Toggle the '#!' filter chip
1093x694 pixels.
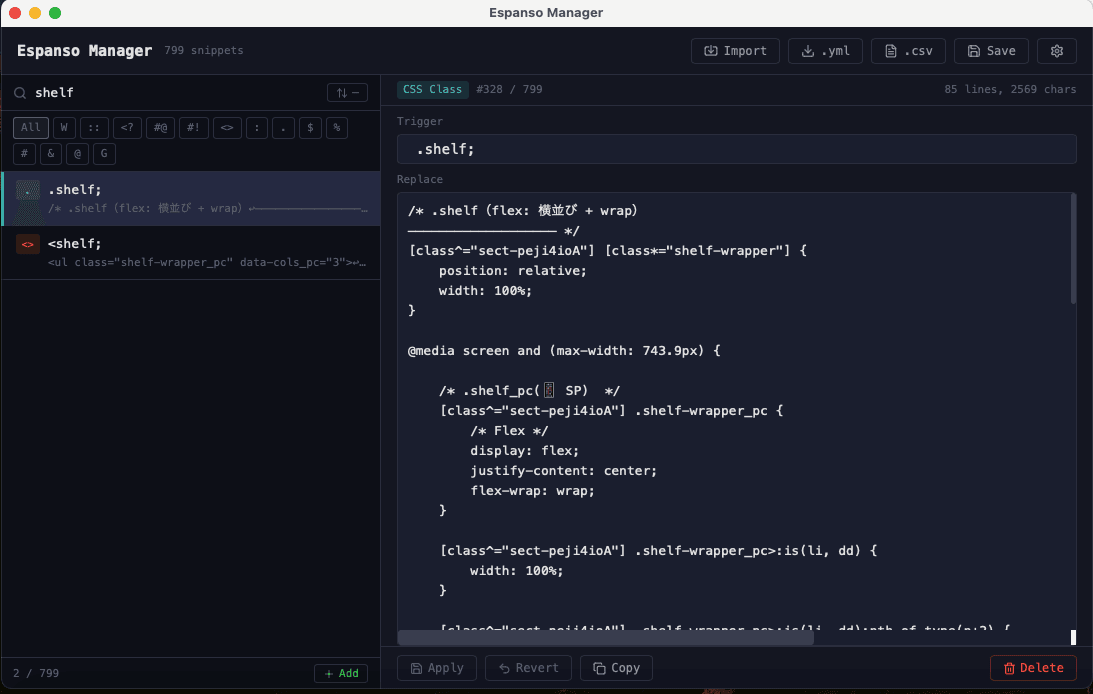[x=193, y=128]
